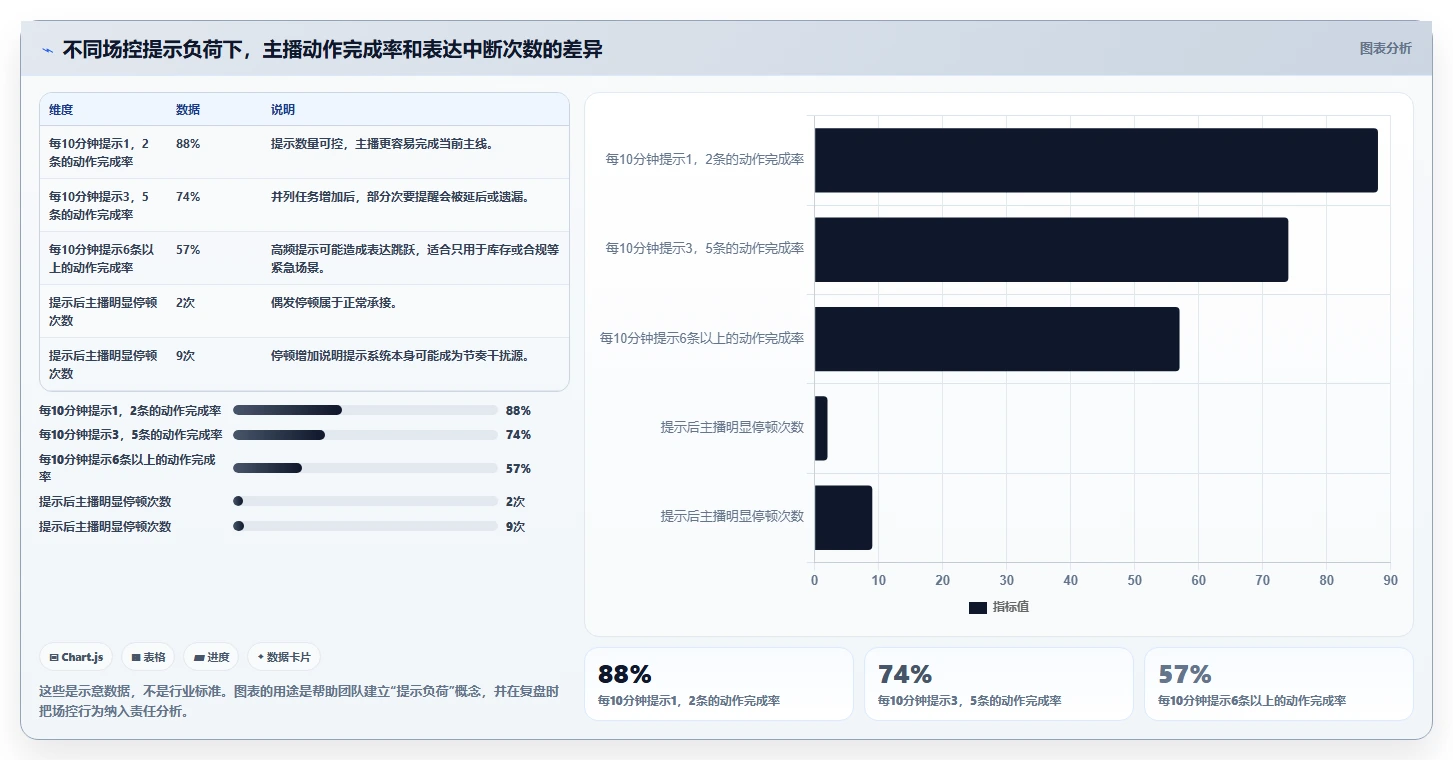1453x760 pixels.
Task: Click x-axis tick label 80
Action: [x=1326, y=580]
